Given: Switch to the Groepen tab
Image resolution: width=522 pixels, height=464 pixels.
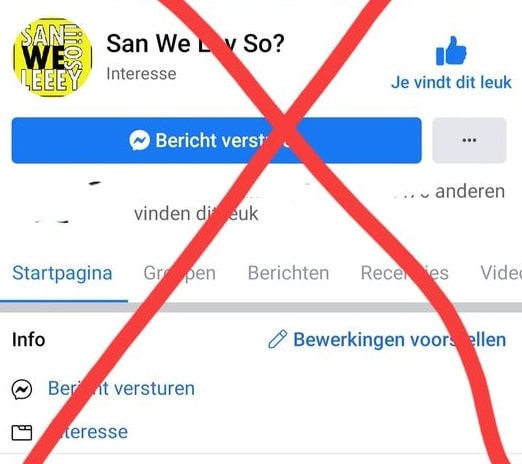Looking at the screenshot, I should click(x=179, y=273).
